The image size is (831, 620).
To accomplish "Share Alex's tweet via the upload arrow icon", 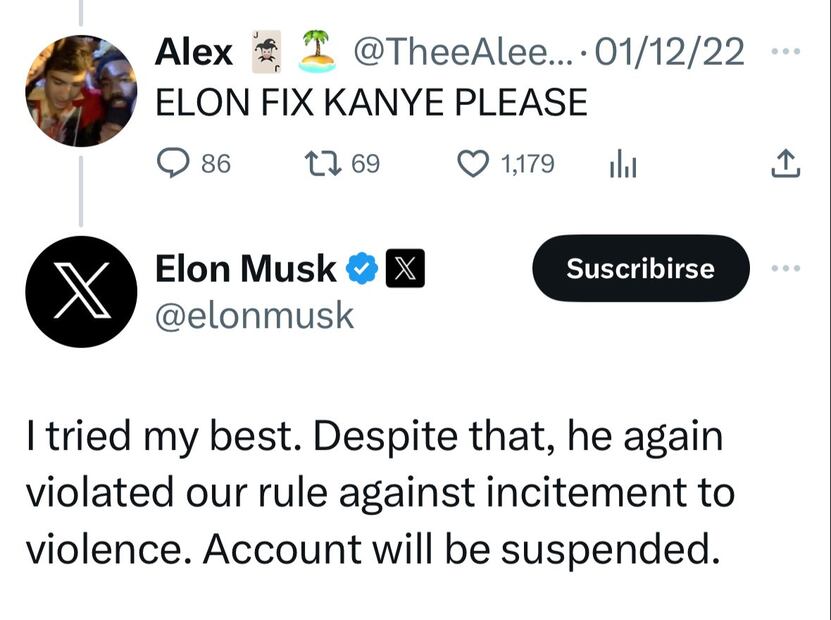I will [786, 164].
